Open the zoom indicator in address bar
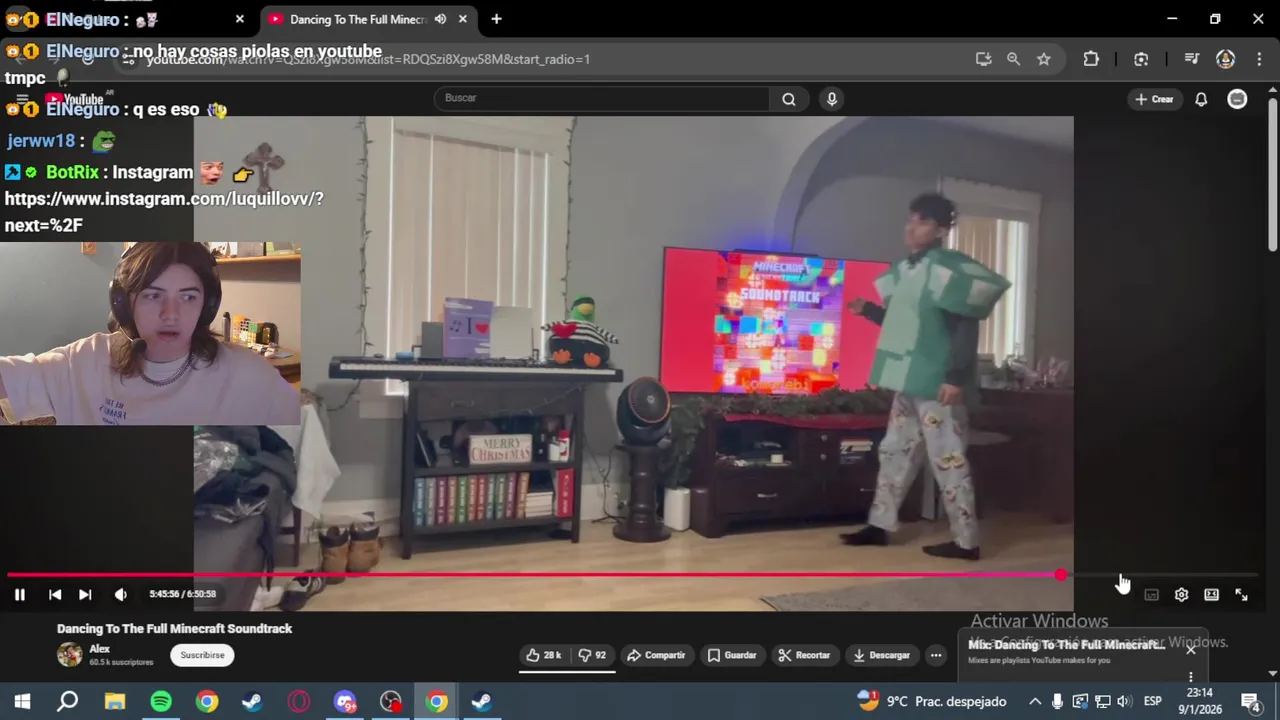 tap(1013, 59)
